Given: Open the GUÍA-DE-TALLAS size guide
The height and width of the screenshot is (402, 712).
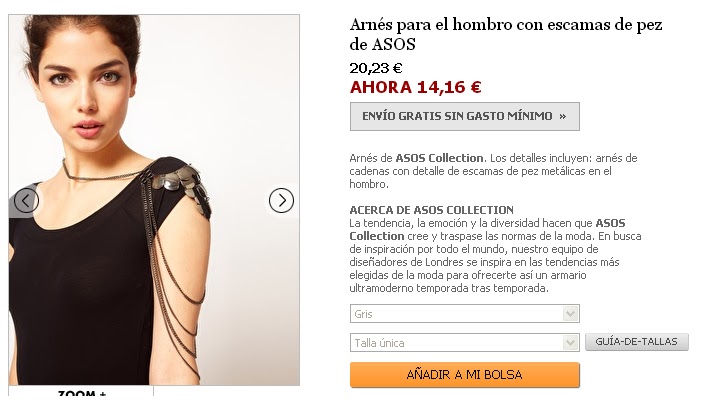Looking at the screenshot, I should [637, 342].
